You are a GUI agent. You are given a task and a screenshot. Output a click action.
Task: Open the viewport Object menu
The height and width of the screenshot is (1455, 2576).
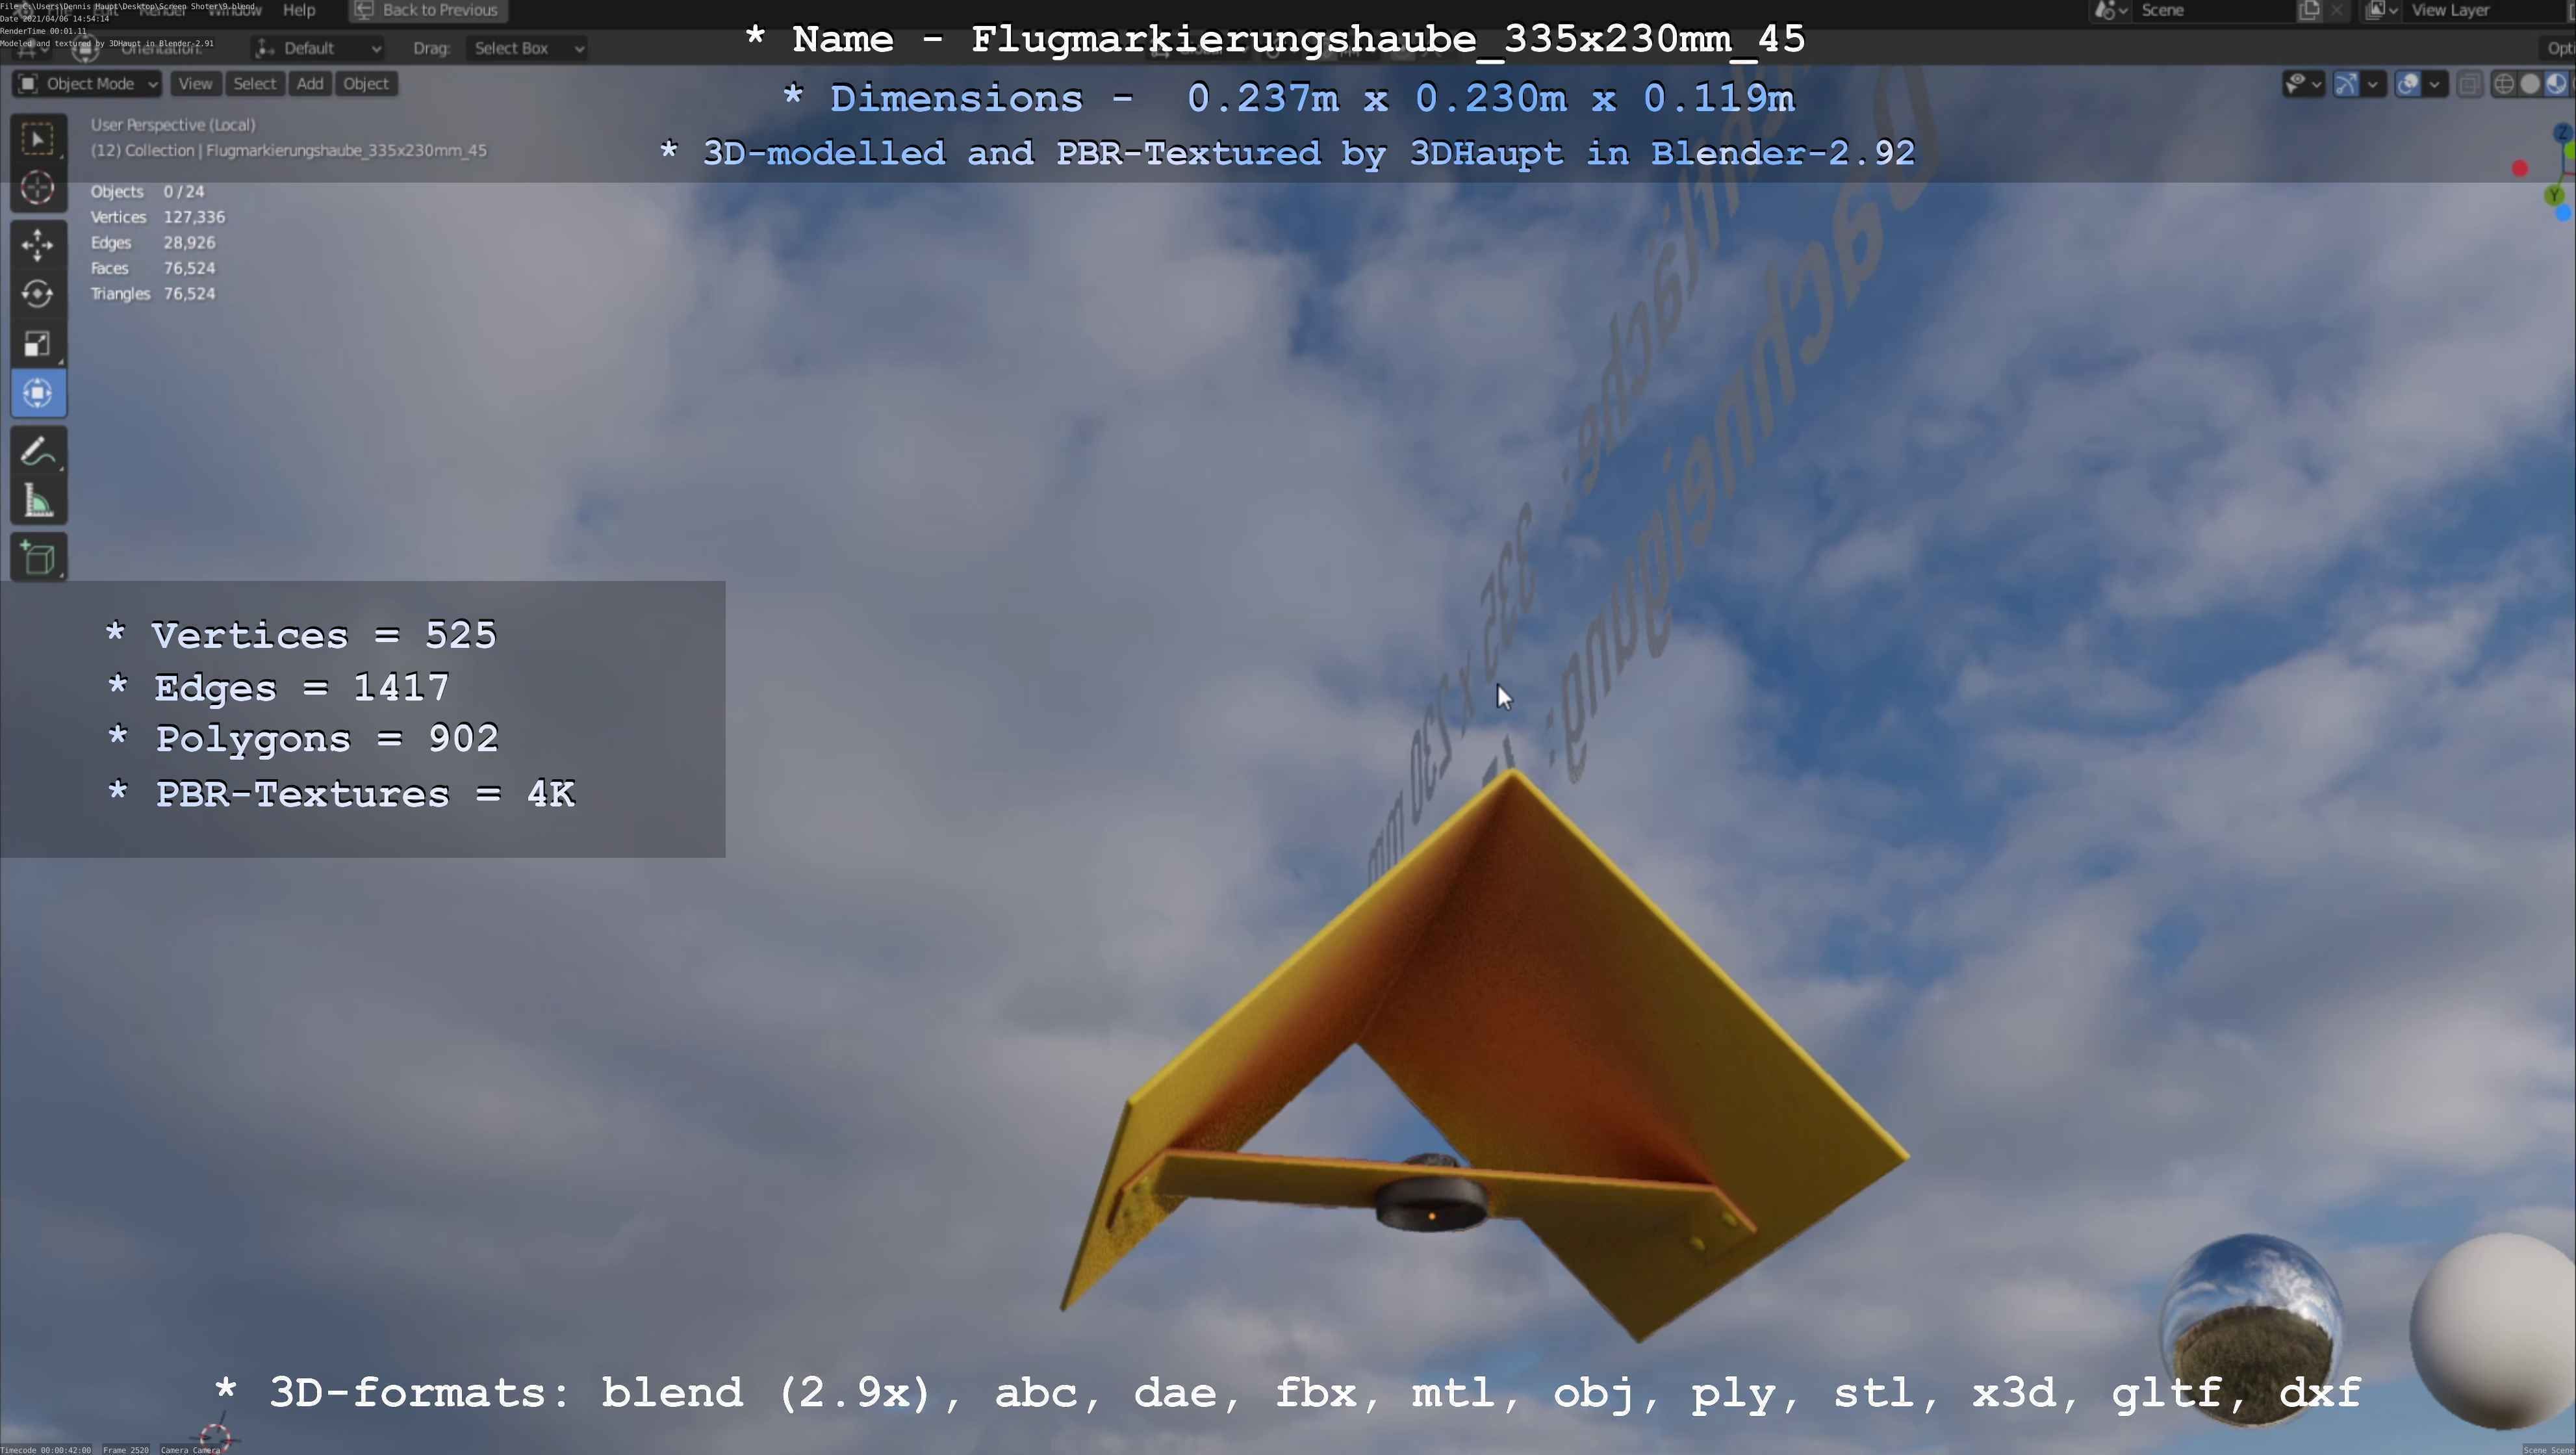pyautogui.click(x=366, y=84)
